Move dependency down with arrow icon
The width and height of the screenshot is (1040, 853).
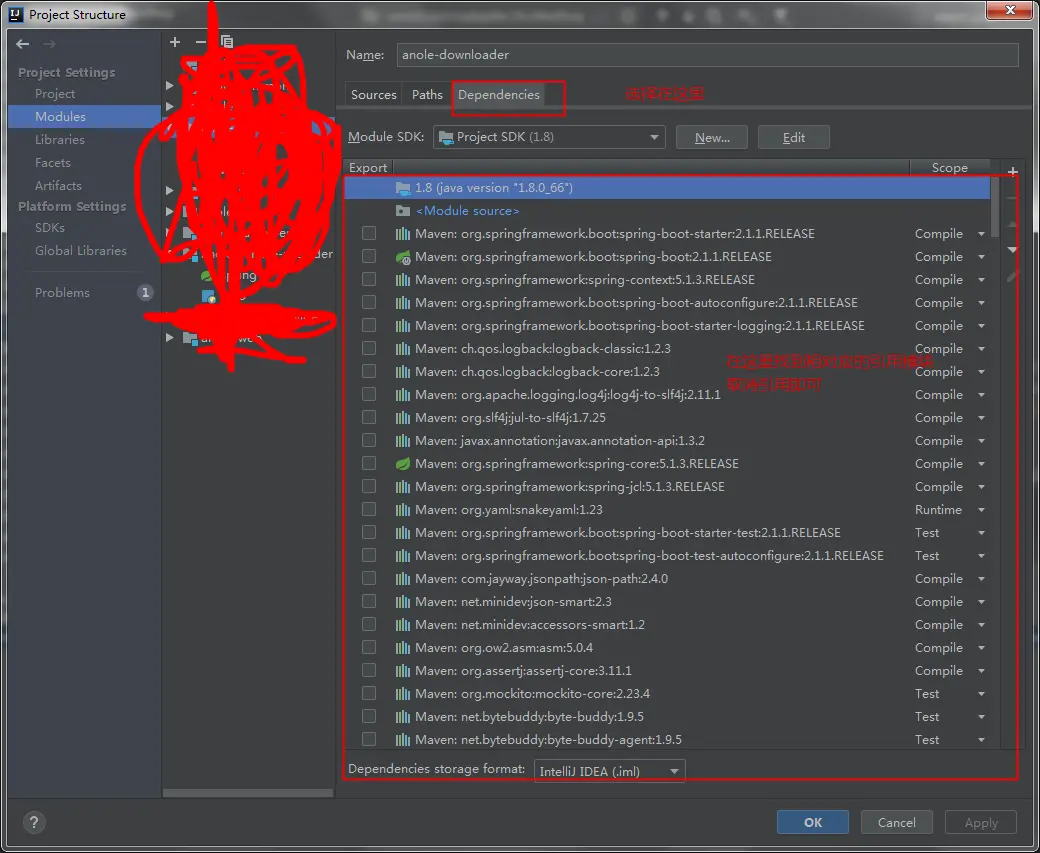pos(1012,250)
